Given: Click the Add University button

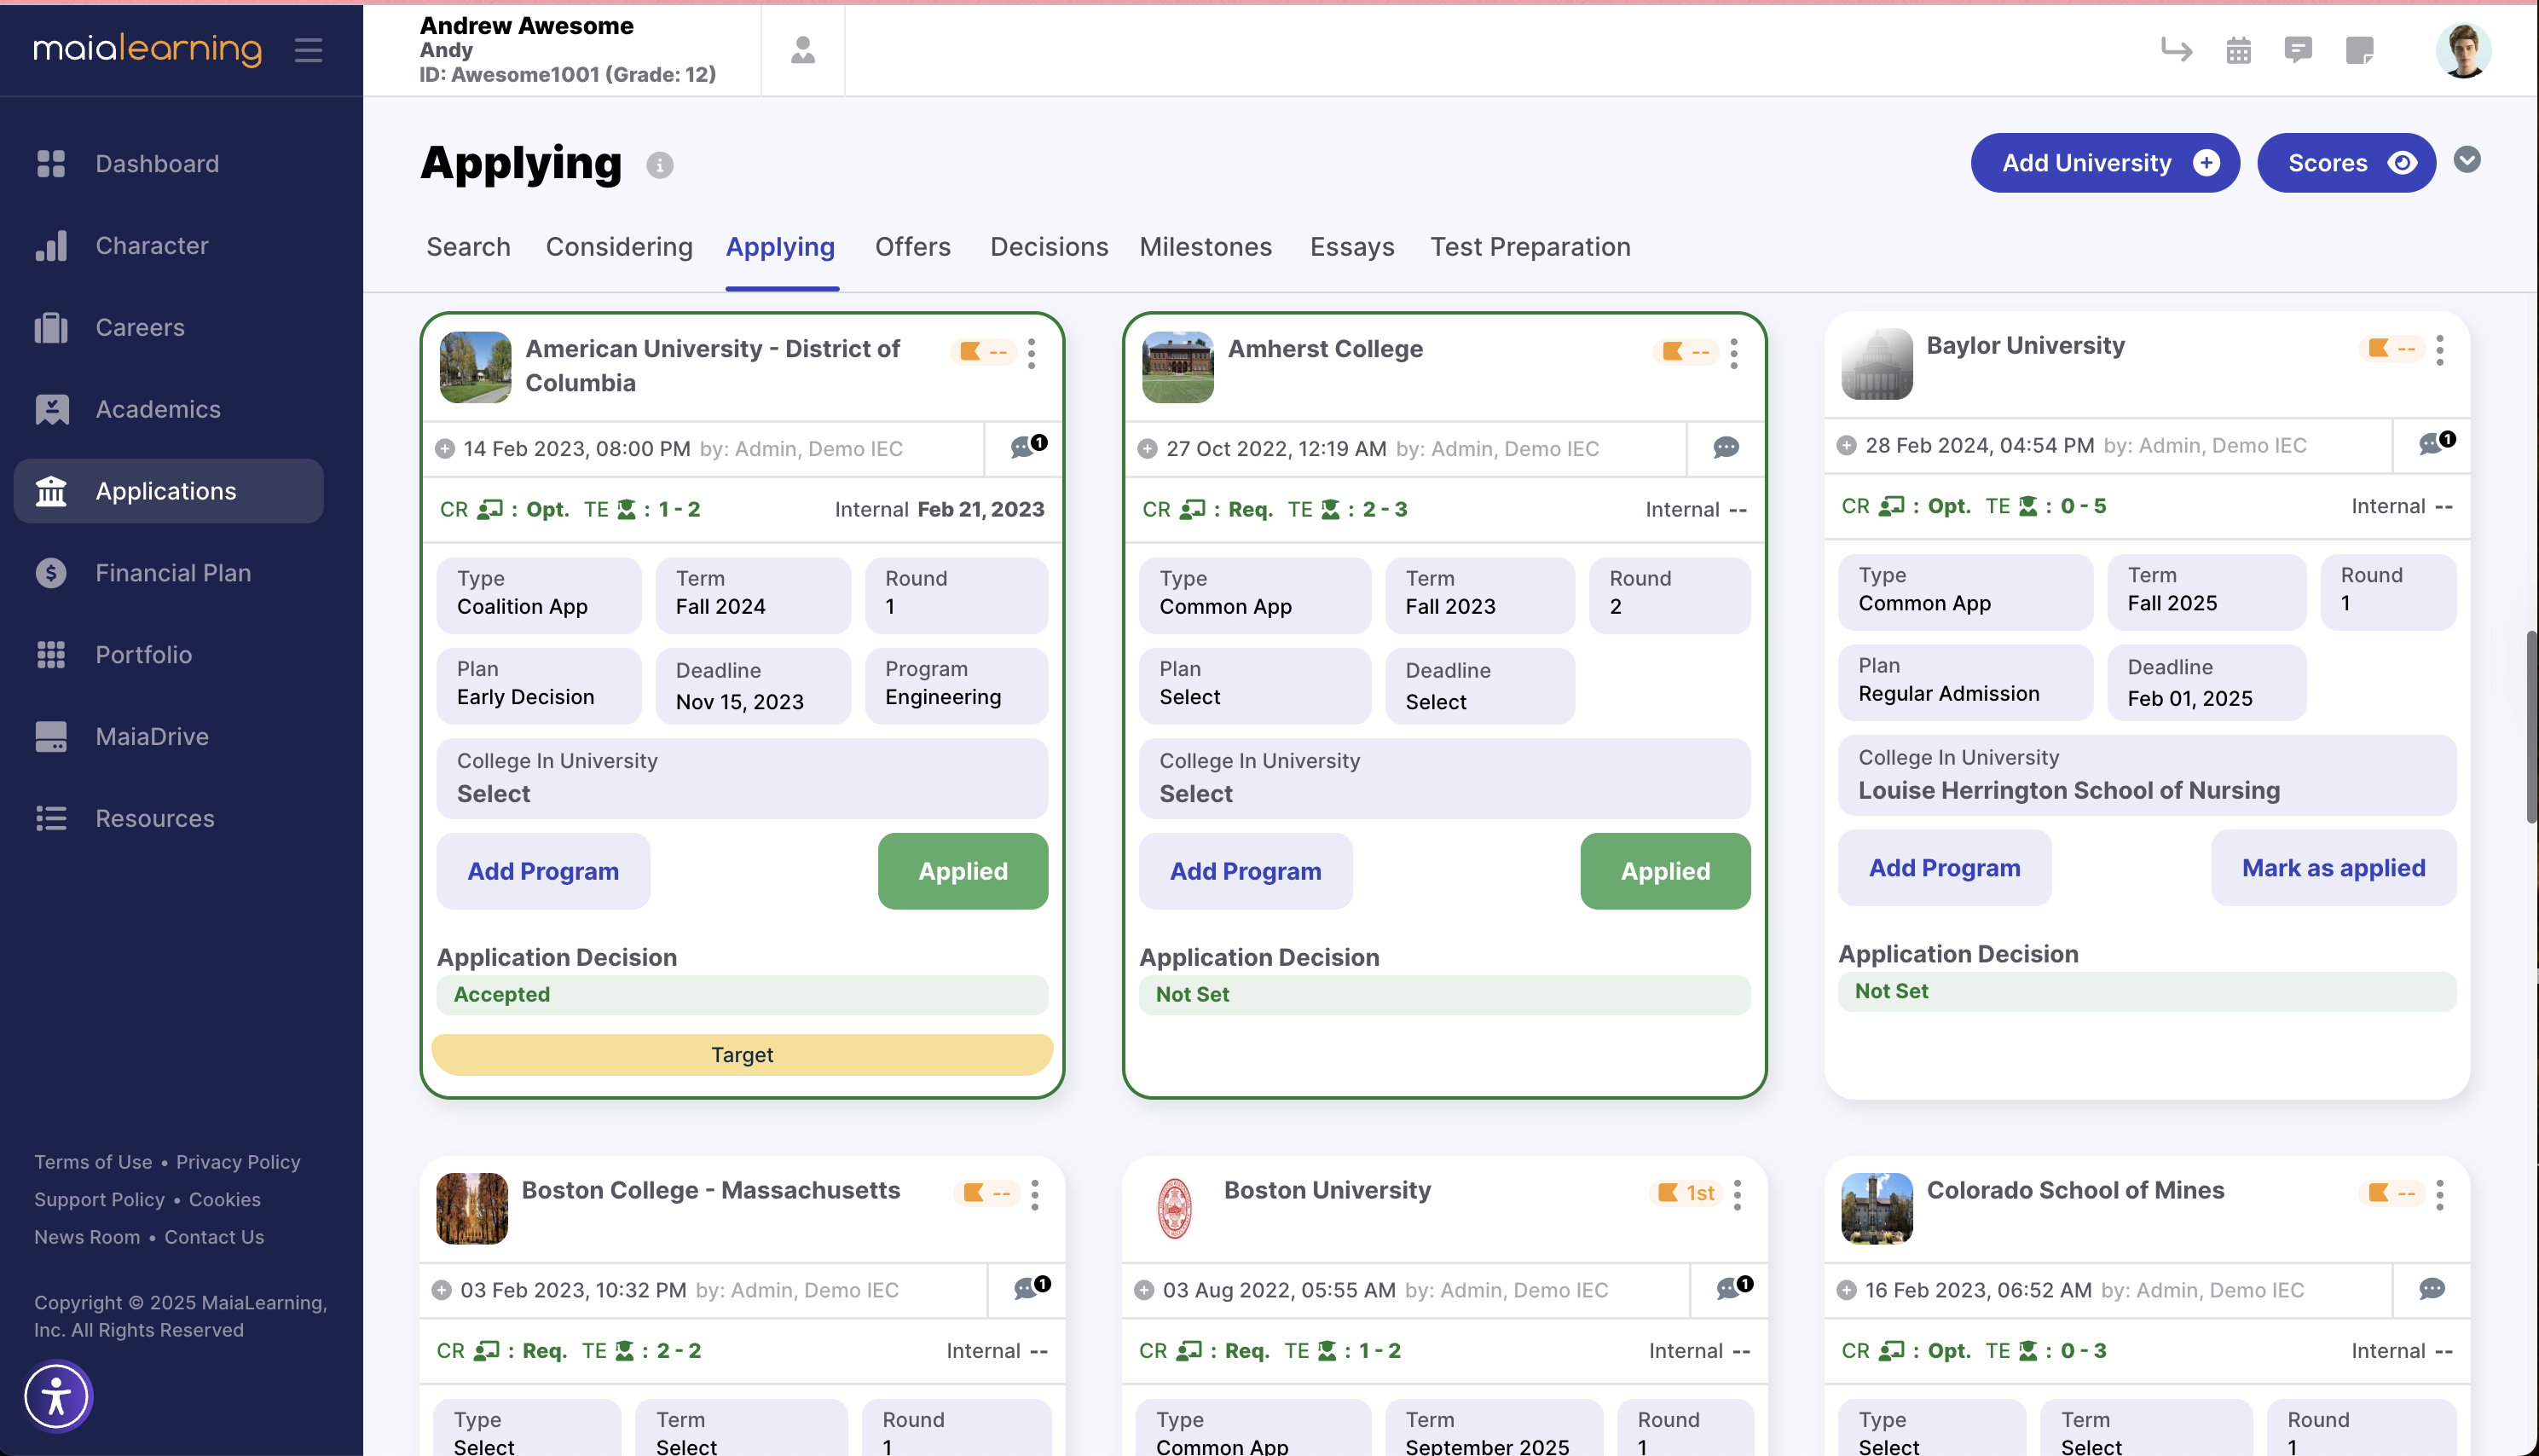Looking at the screenshot, I should click(2104, 163).
